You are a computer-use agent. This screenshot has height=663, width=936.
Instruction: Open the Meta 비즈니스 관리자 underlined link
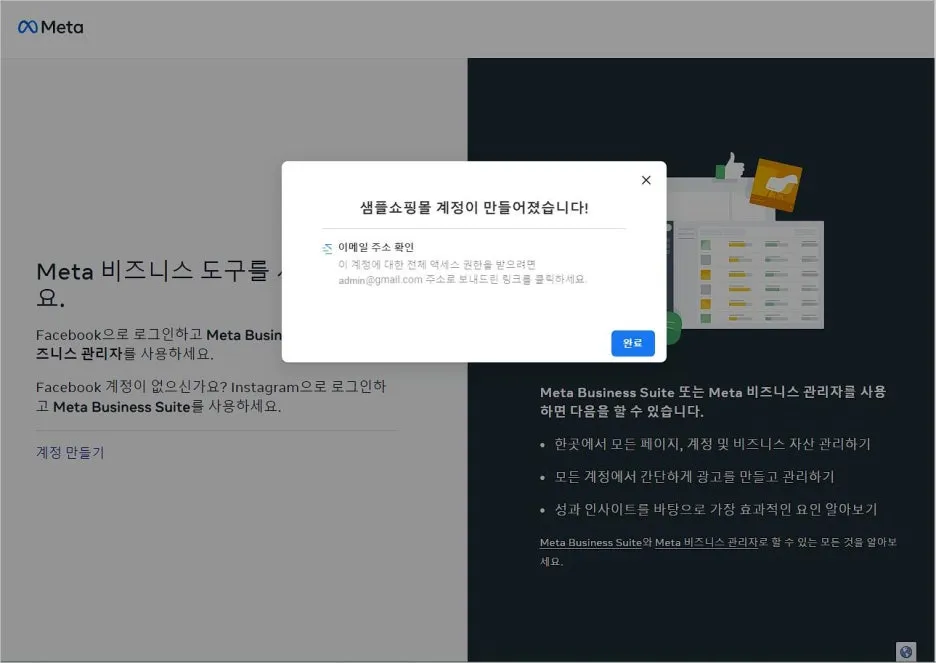tap(706, 542)
